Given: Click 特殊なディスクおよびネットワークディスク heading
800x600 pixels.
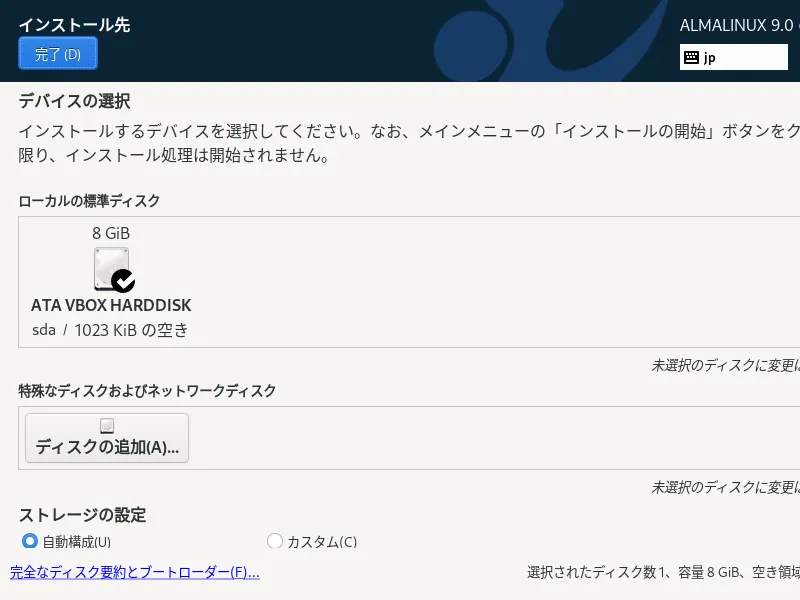Looking at the screenshot, I should pos(147,391).
